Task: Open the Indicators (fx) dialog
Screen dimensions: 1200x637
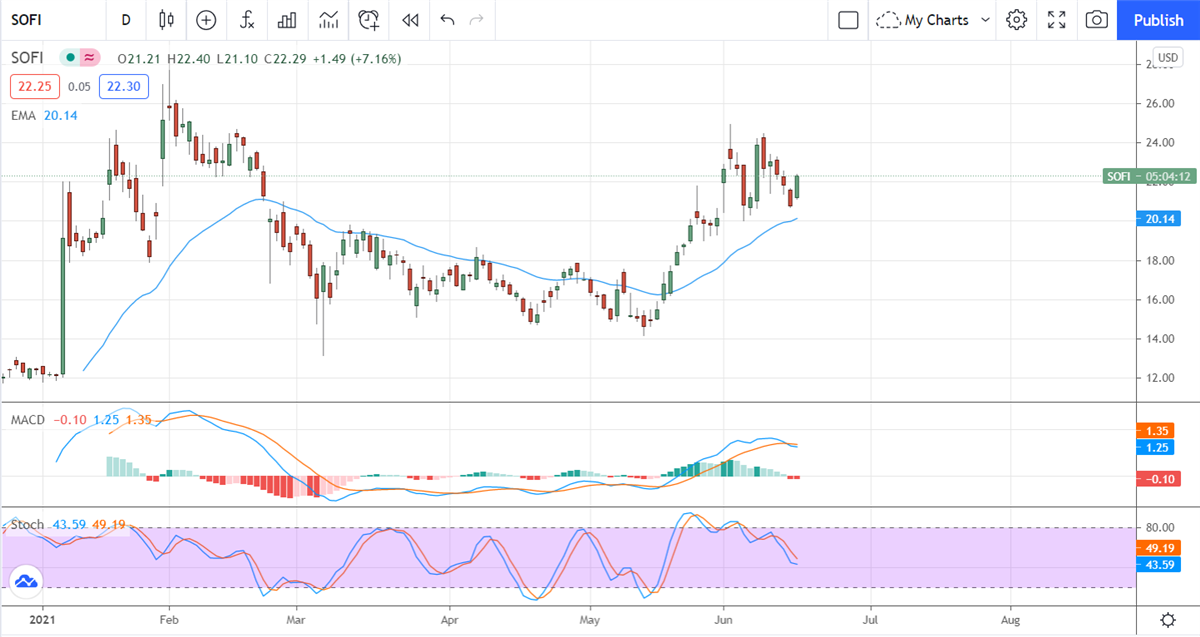Action: tap(246, 20)
